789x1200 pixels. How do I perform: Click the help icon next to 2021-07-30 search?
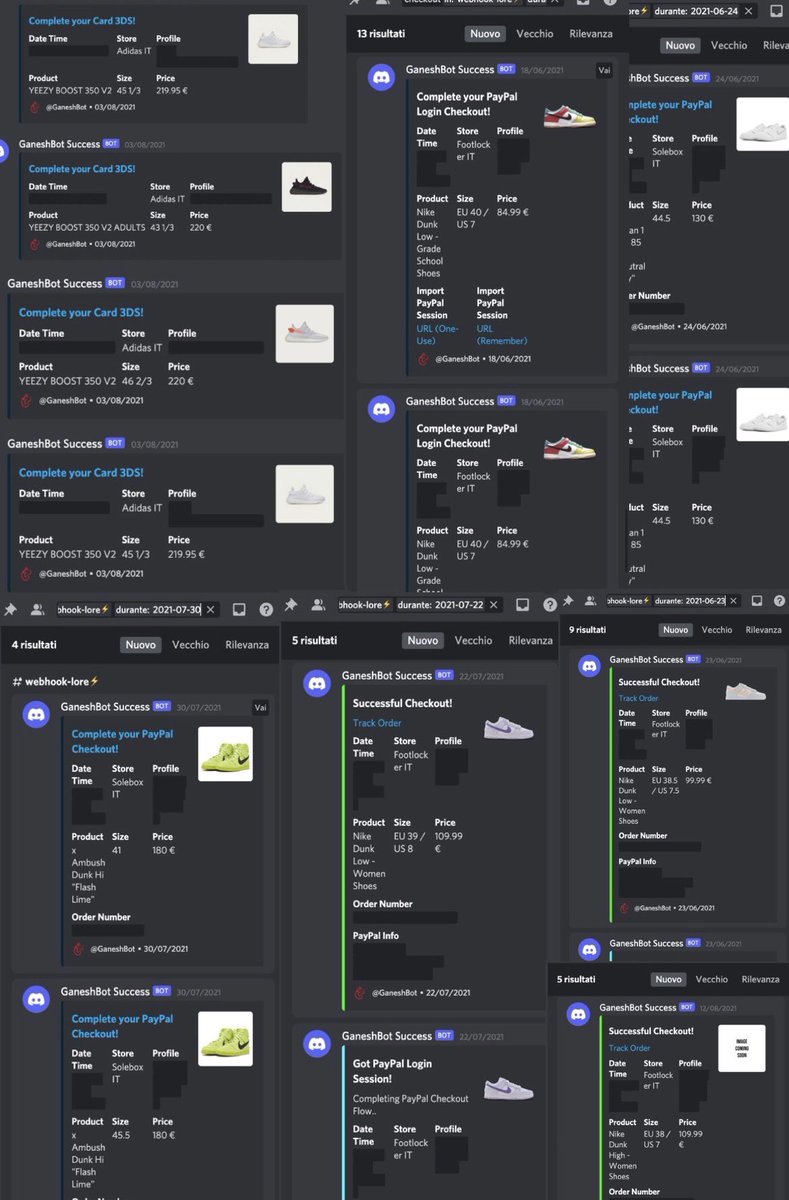pos(266,609)
